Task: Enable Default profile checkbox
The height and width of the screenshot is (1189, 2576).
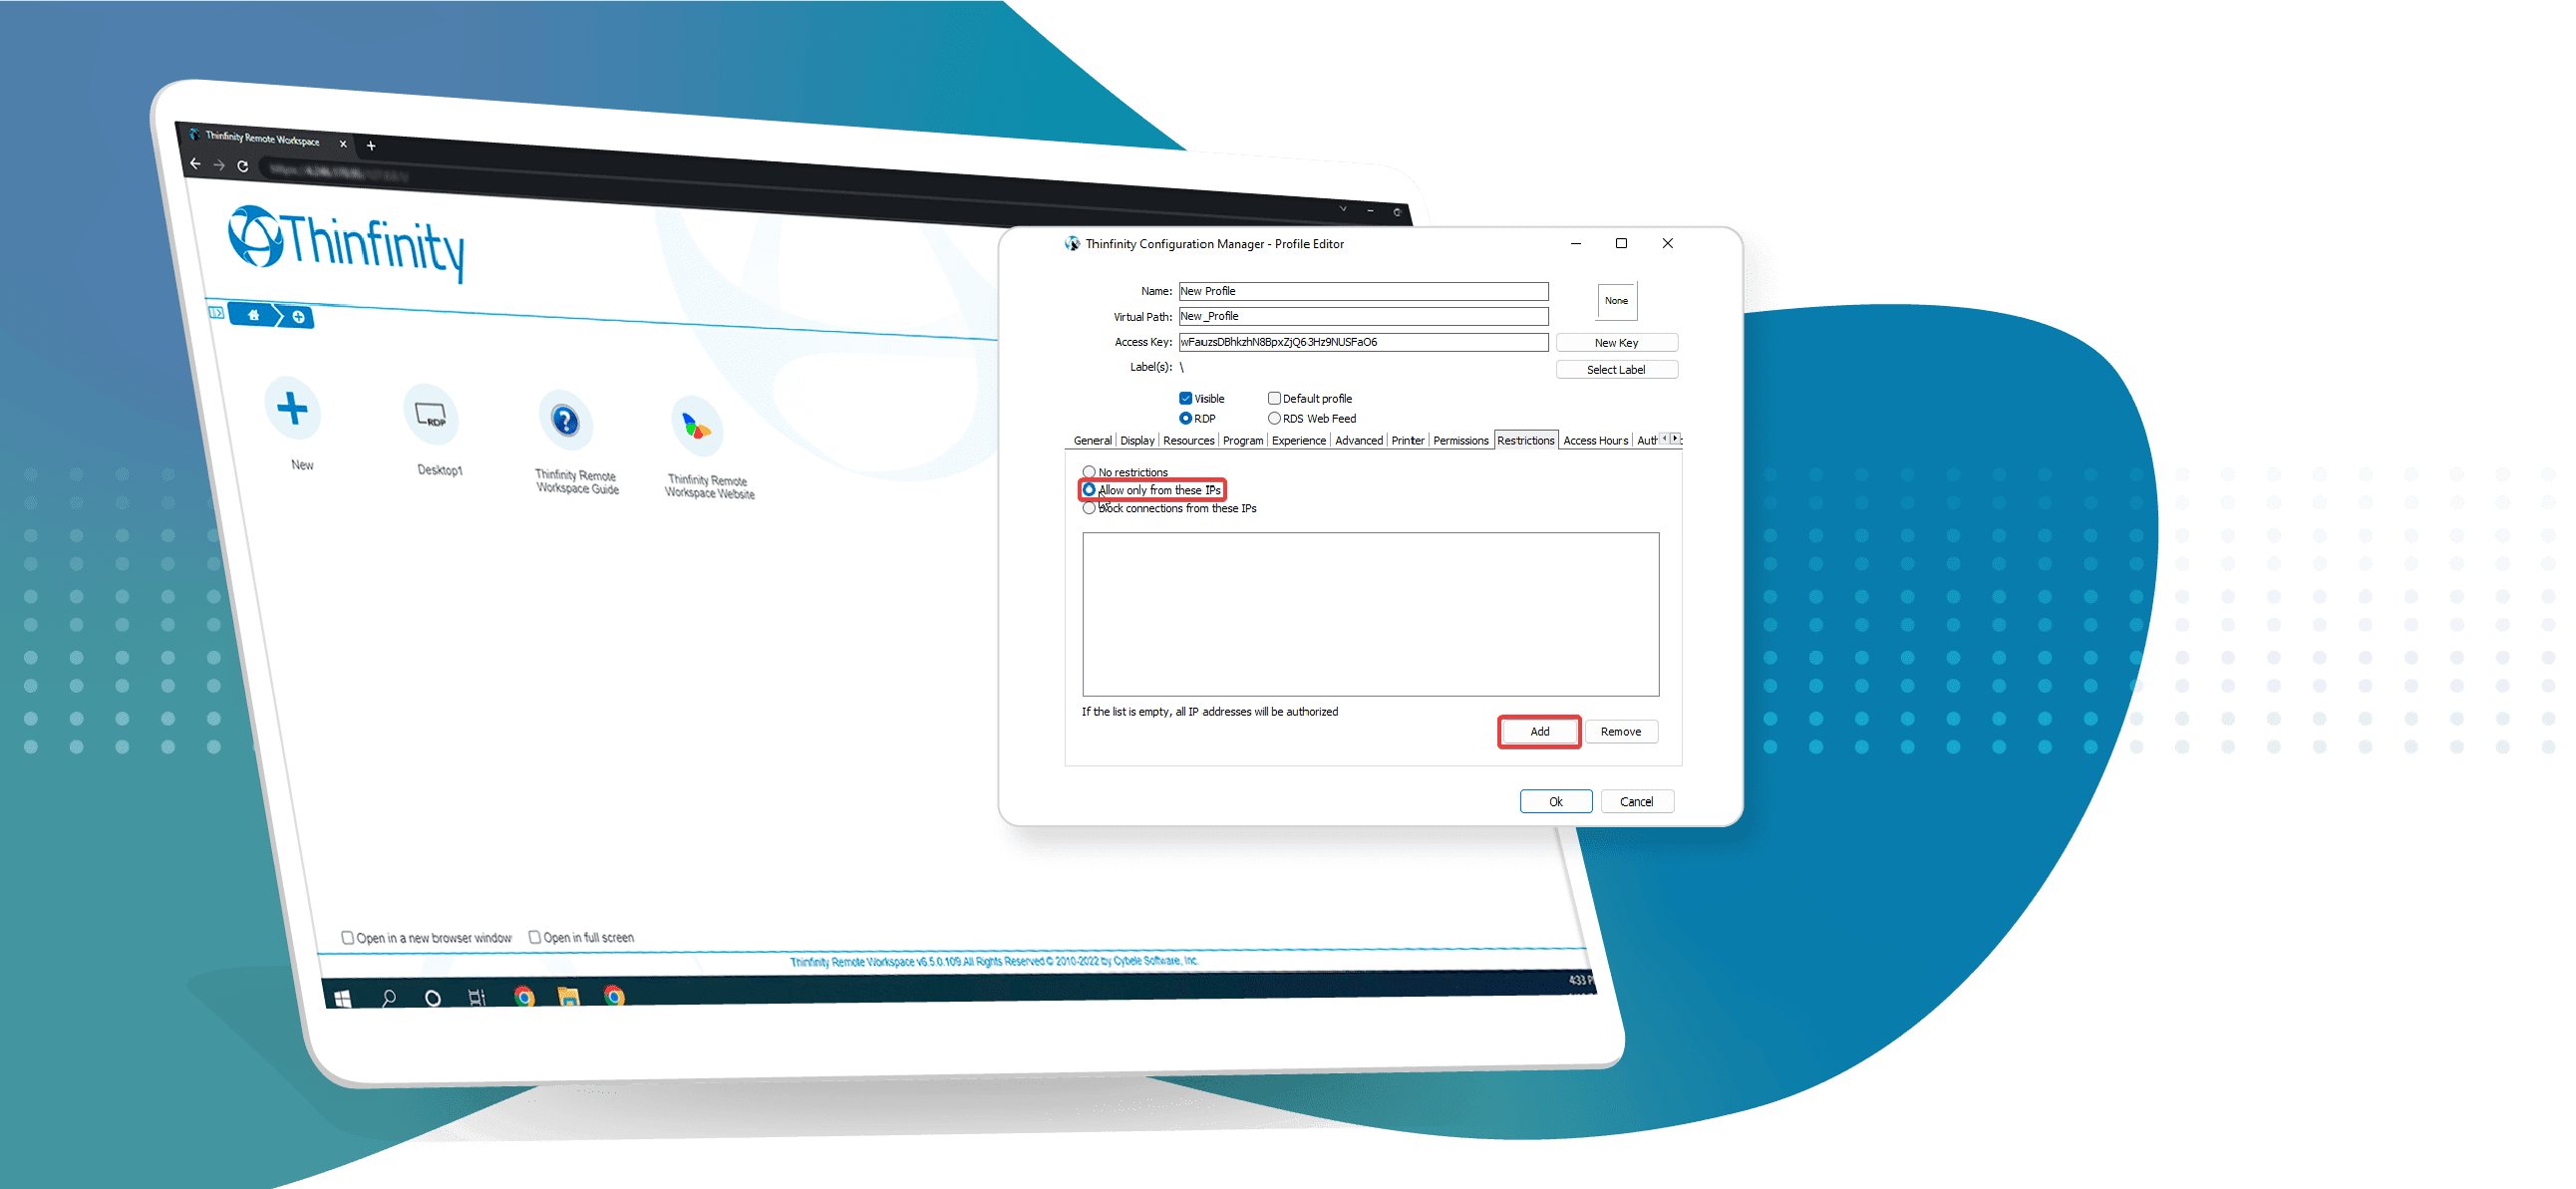Action: click(1280, 396)
